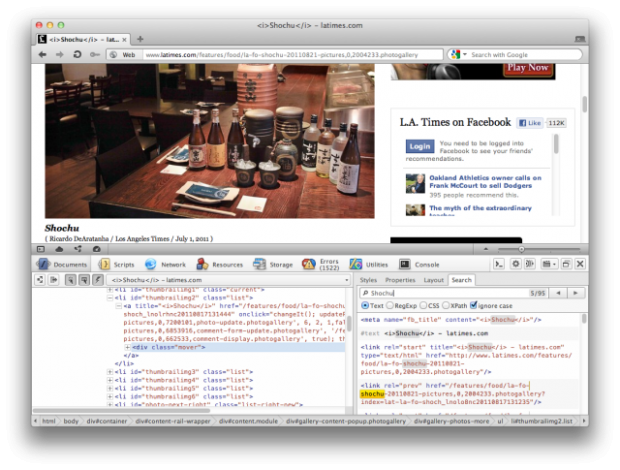This screenshot has width=620, height=470.
Task: Open the Google search engine dropdown
Action: click(459, 55)
